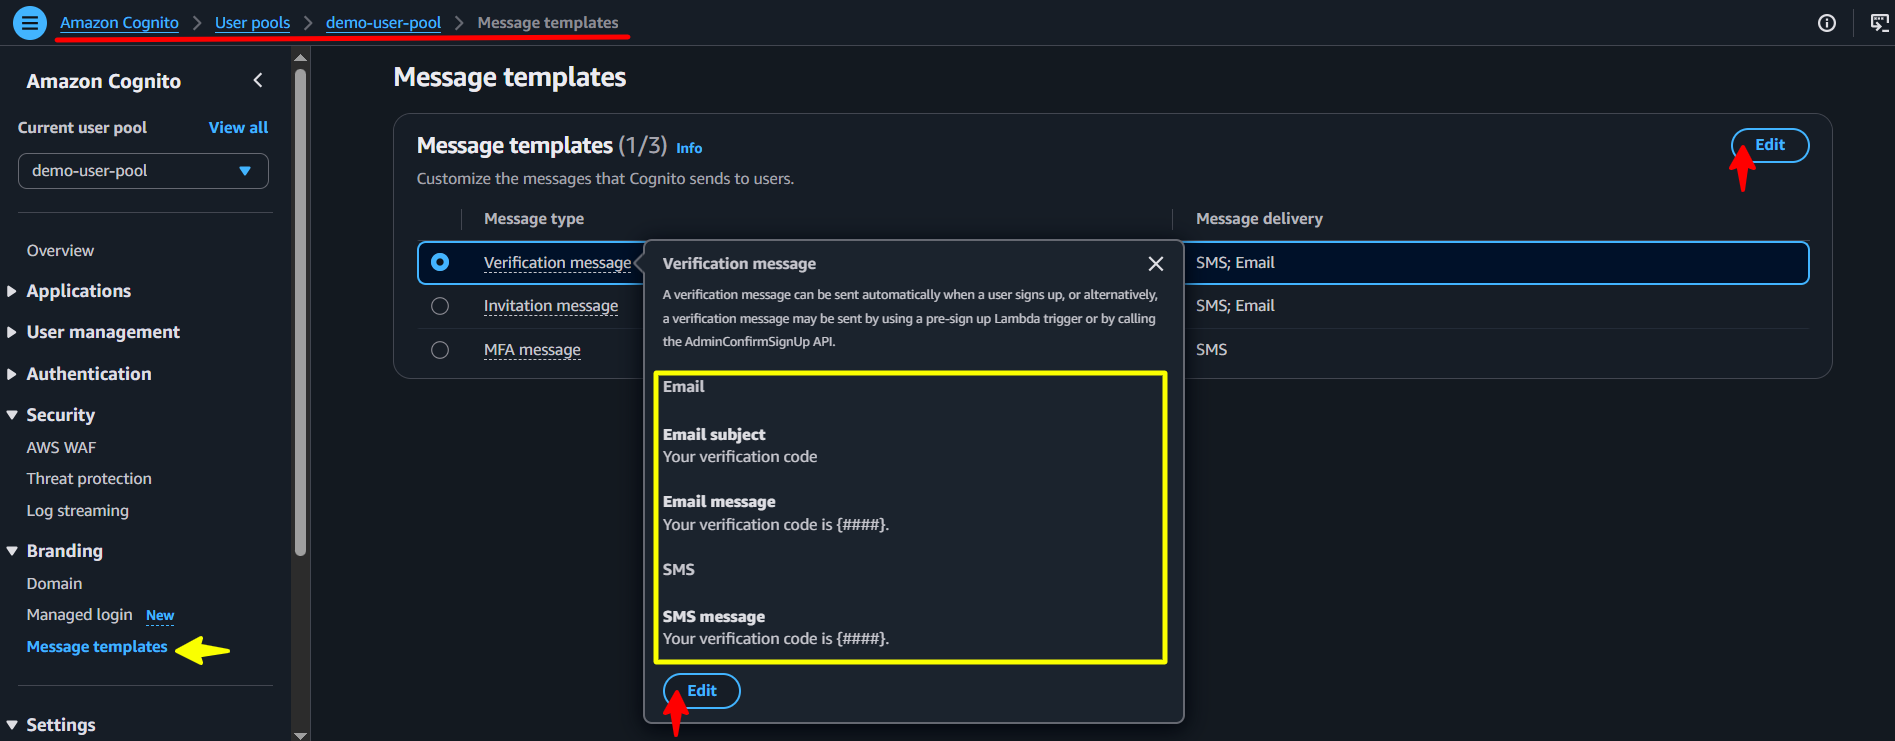Select the MFA message radio button

coord(440,350)
